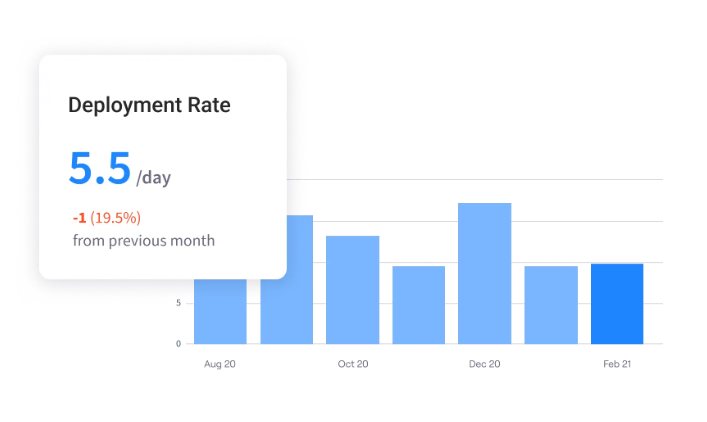Click the Aug 20 x-axis label
Screen dimensions: 707x422
[220, 364]
